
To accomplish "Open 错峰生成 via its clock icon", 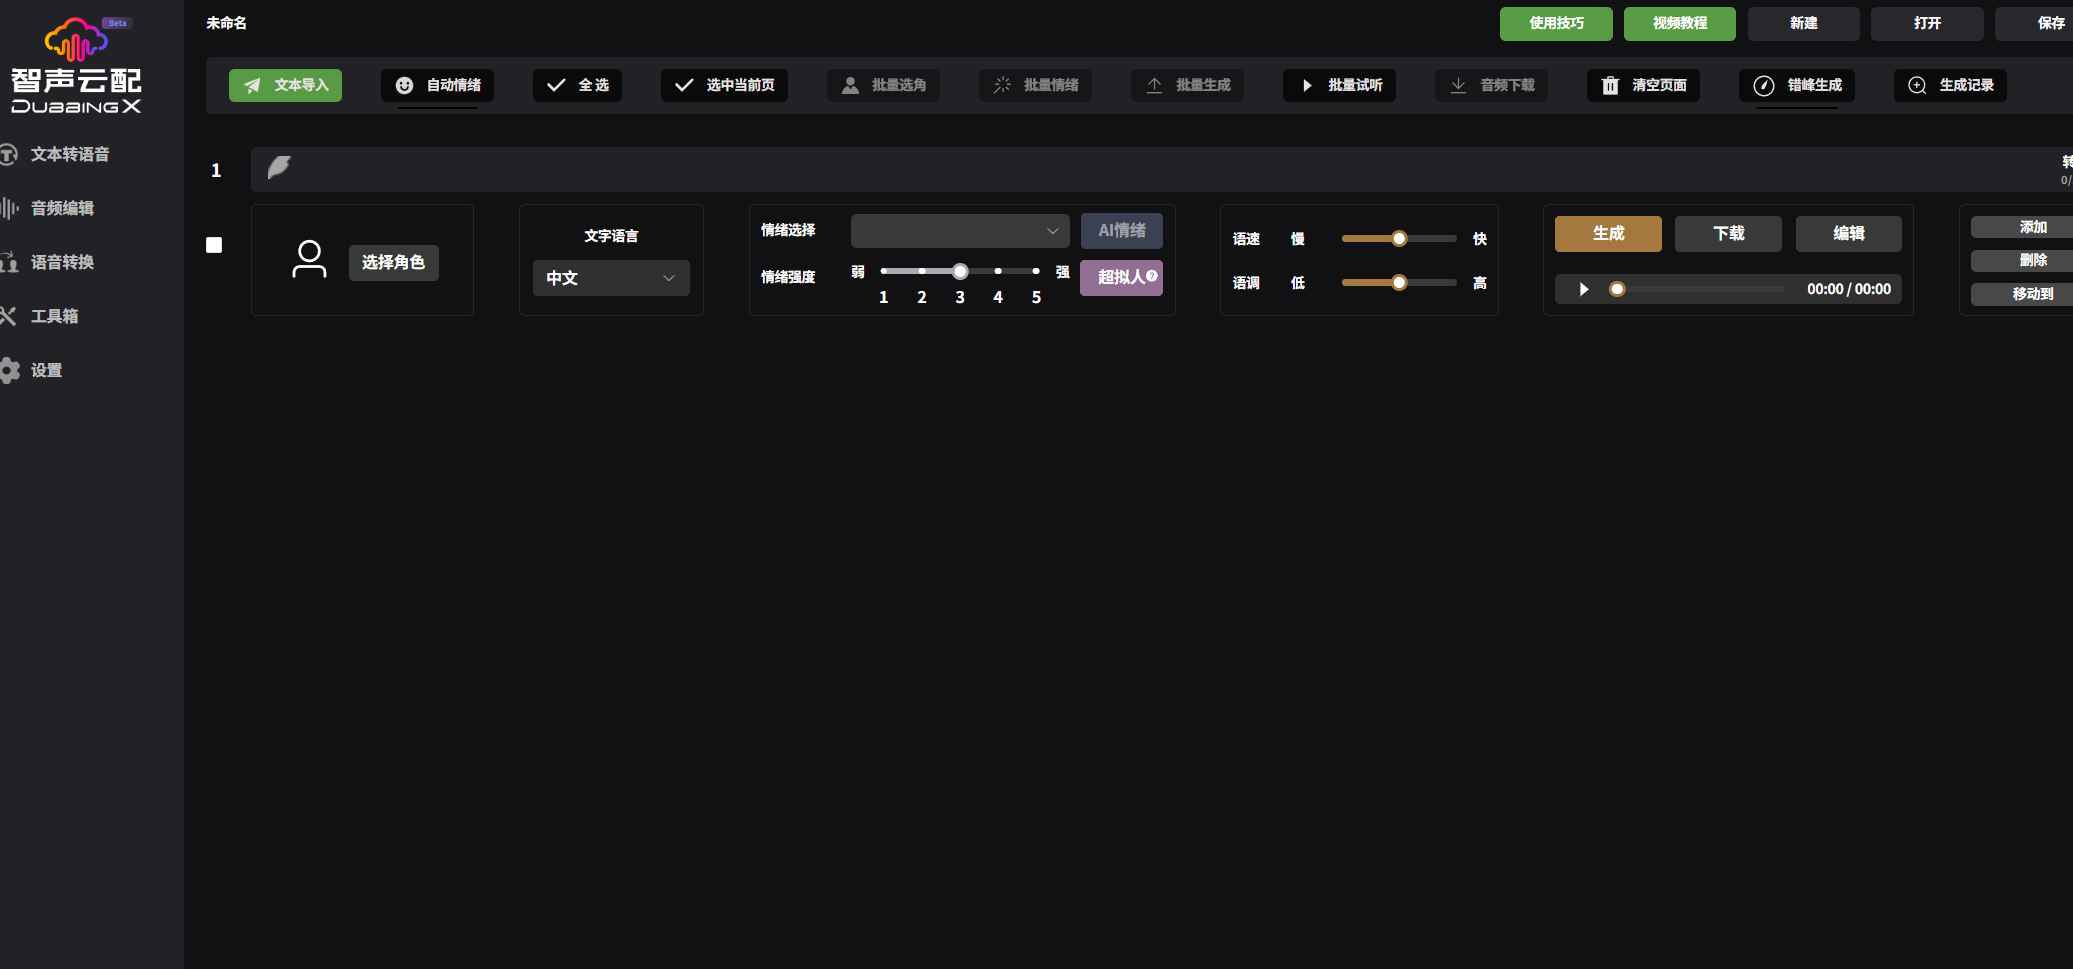I will pyautogui.click(x=1764, y=86).
